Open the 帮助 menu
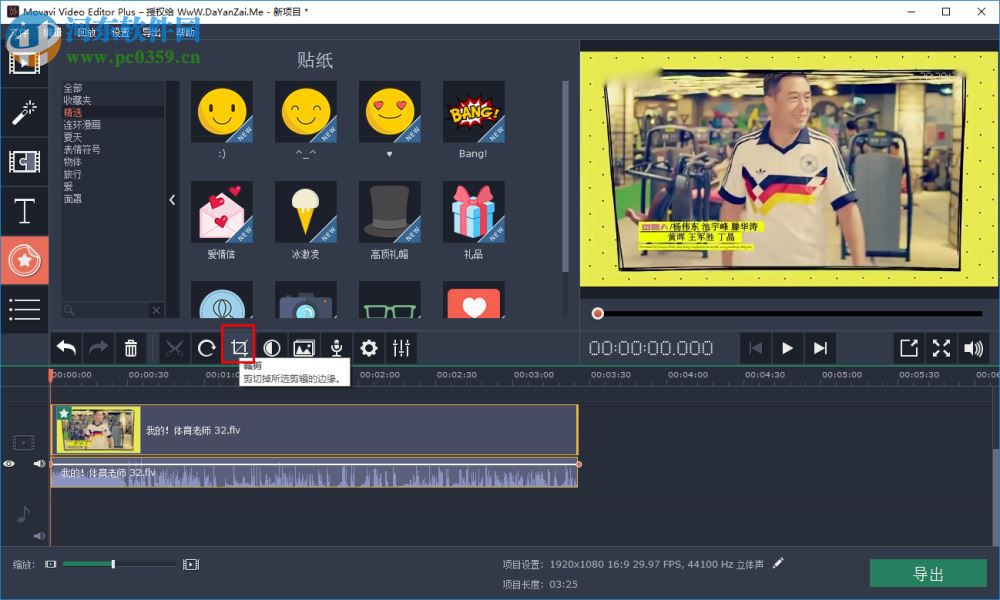The width and height of the screenshot is (1000, 600). pos(185,31)
